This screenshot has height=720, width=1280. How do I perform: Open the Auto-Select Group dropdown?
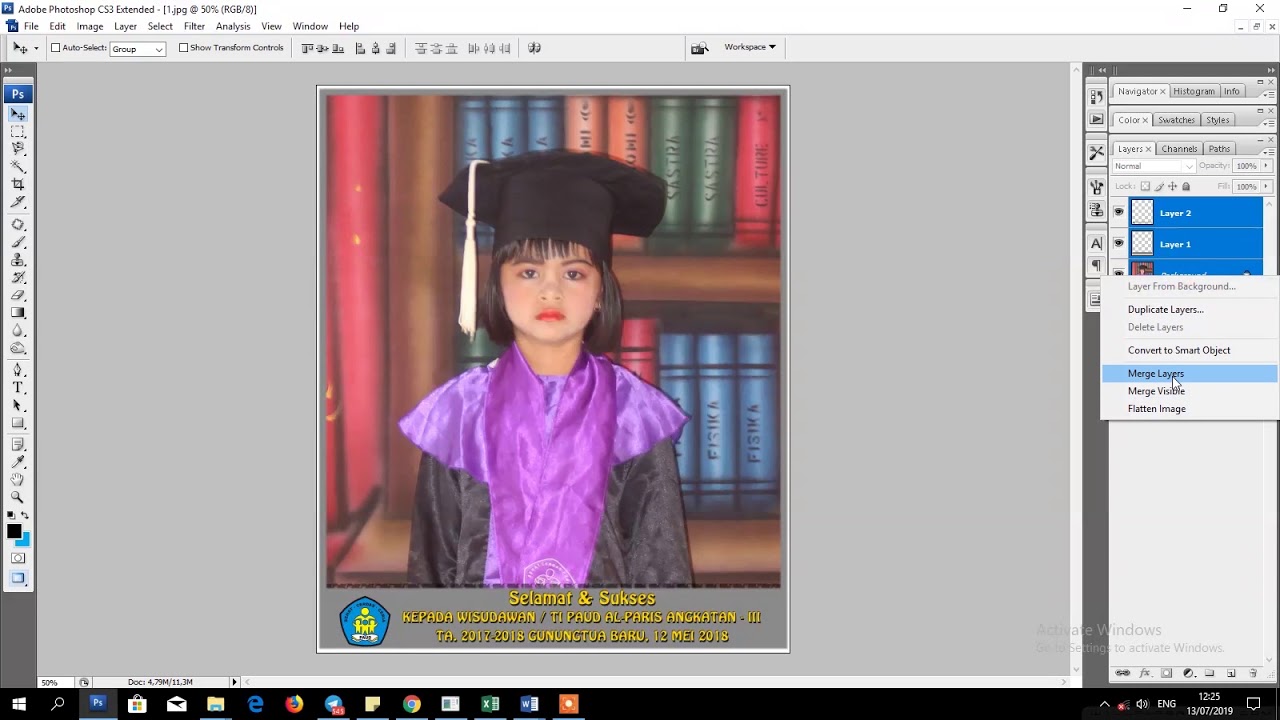click(x=137, y=48)
